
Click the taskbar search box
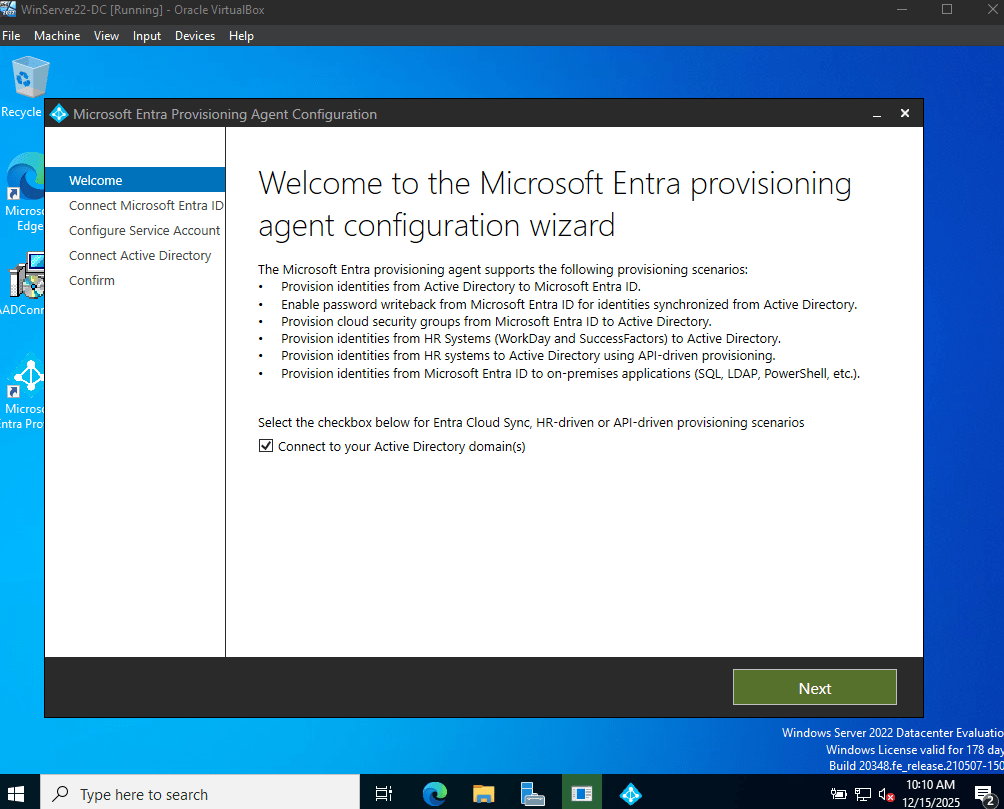pos(200,794)
